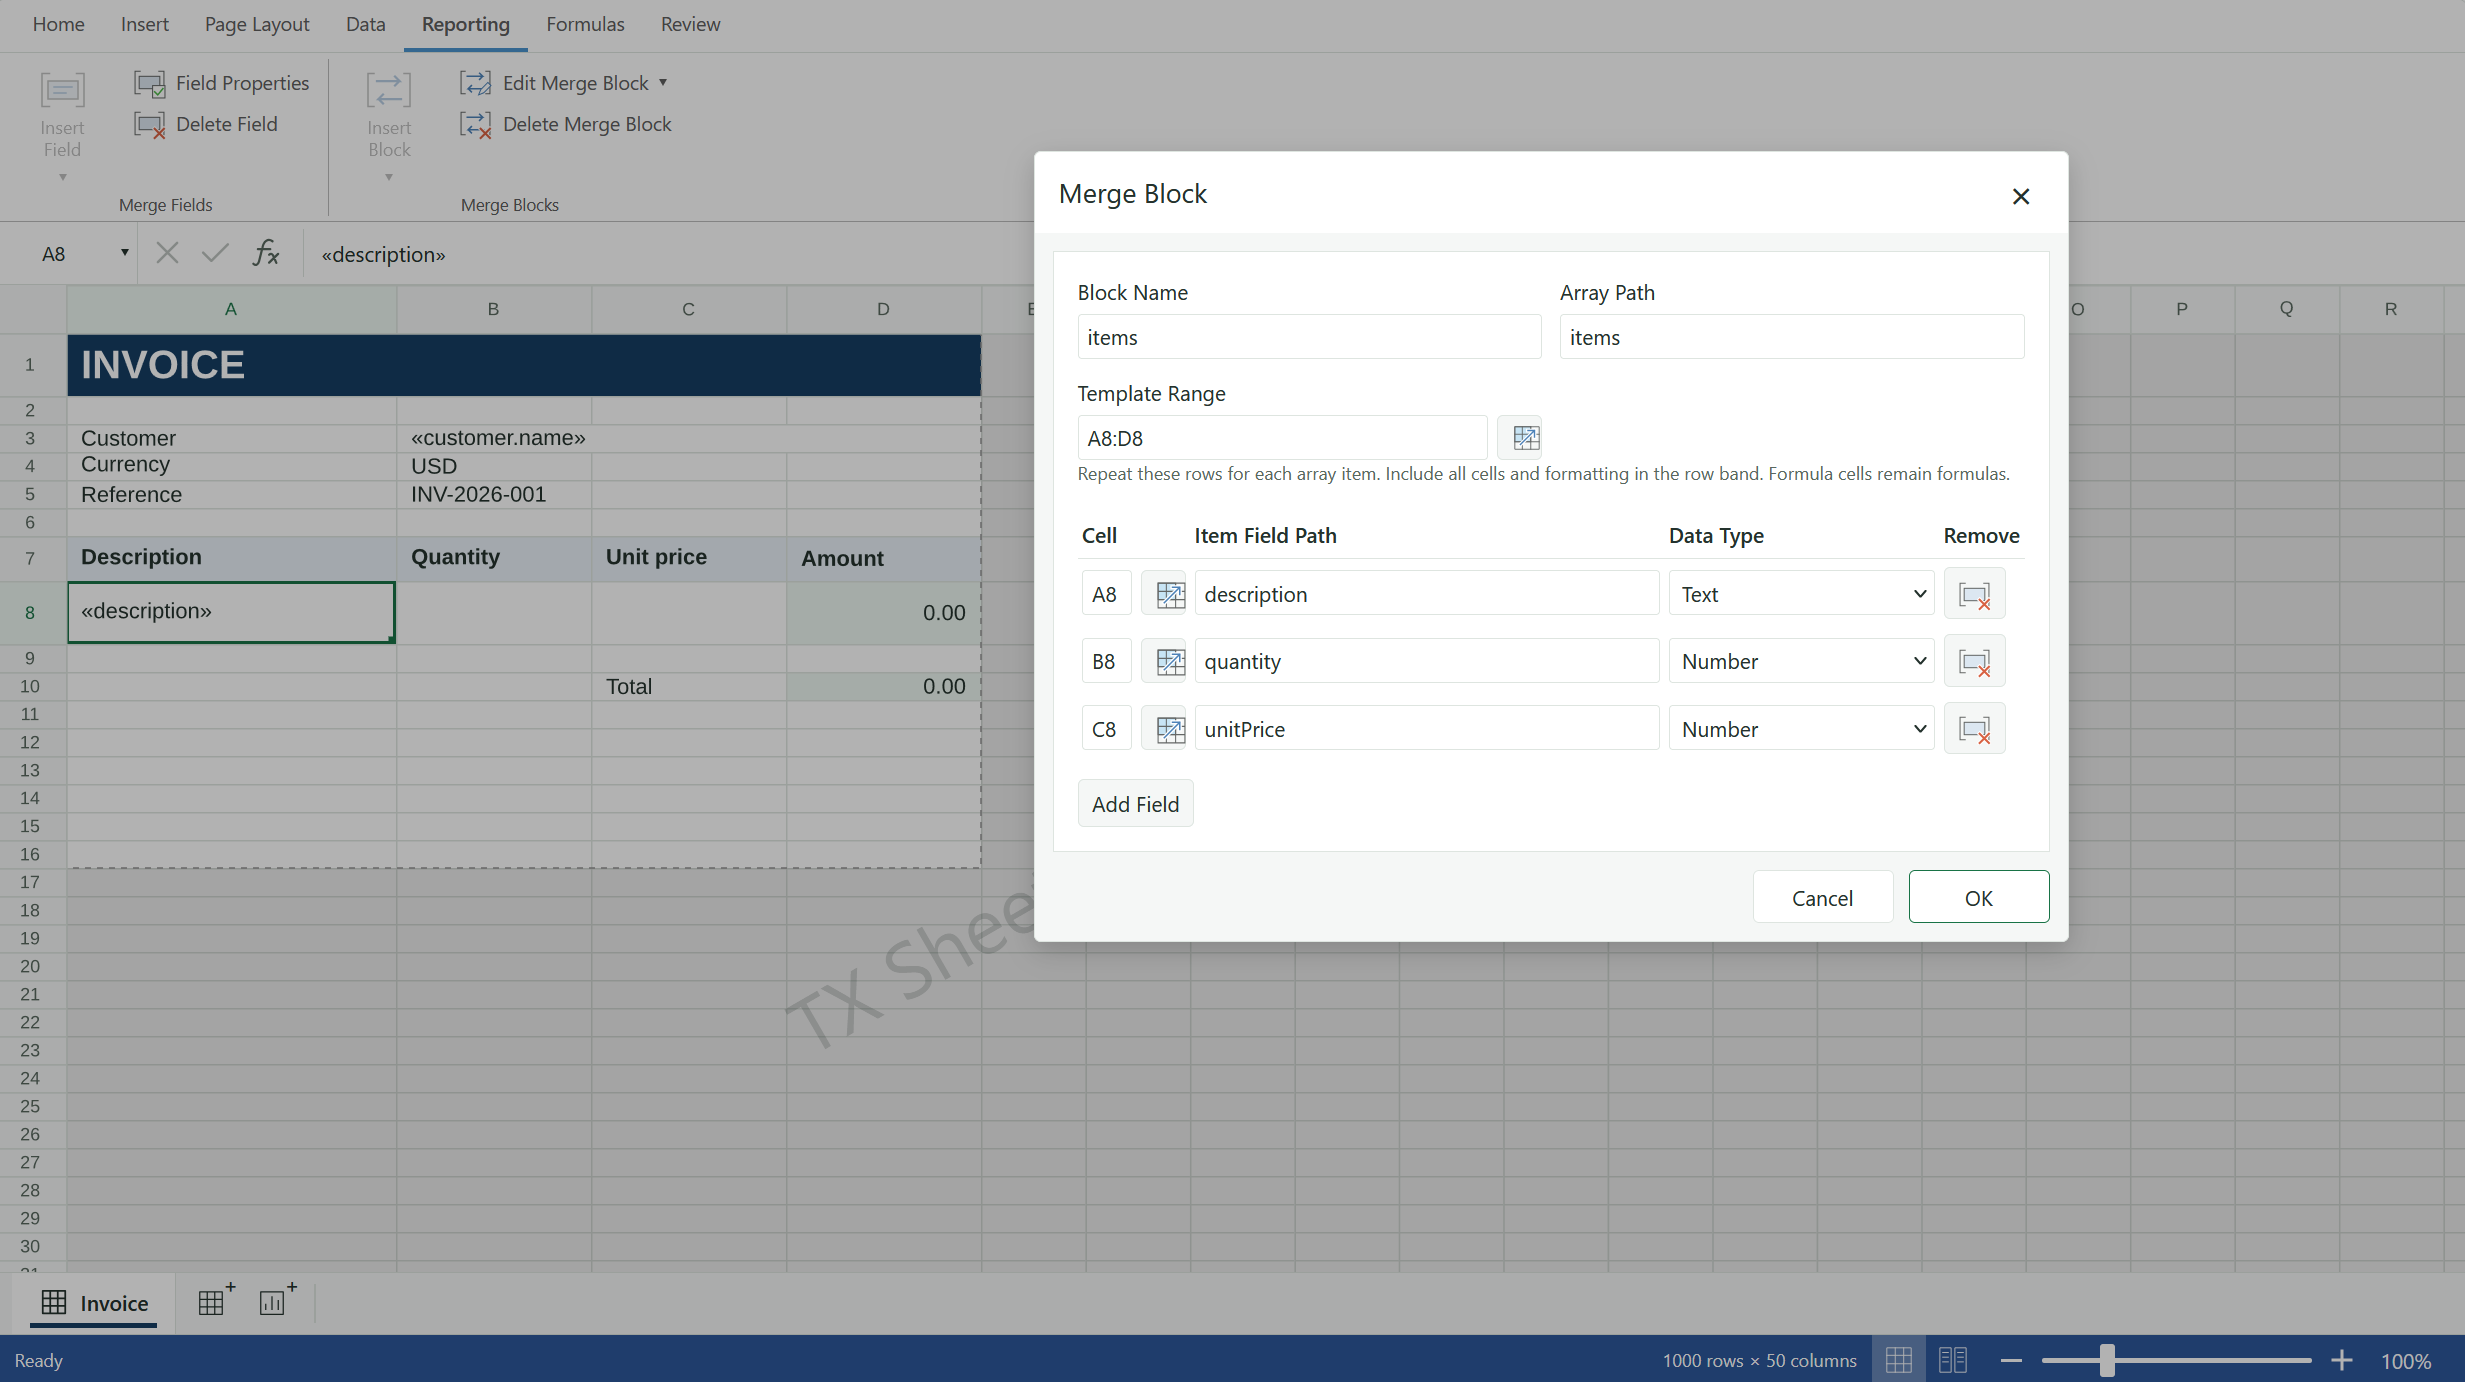2465x1382 pixels.
Task: Switch to page layout view in status bar
Action: [x=1952, y=1360]
